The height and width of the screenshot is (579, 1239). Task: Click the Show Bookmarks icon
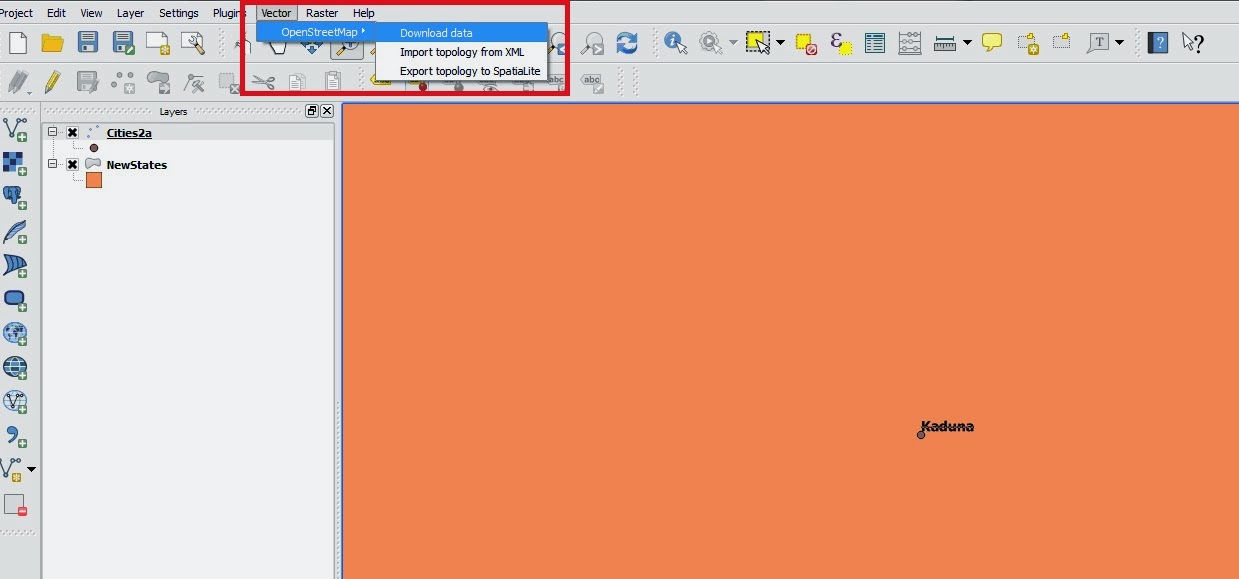pyautogui.click(x=1061, y=43)
